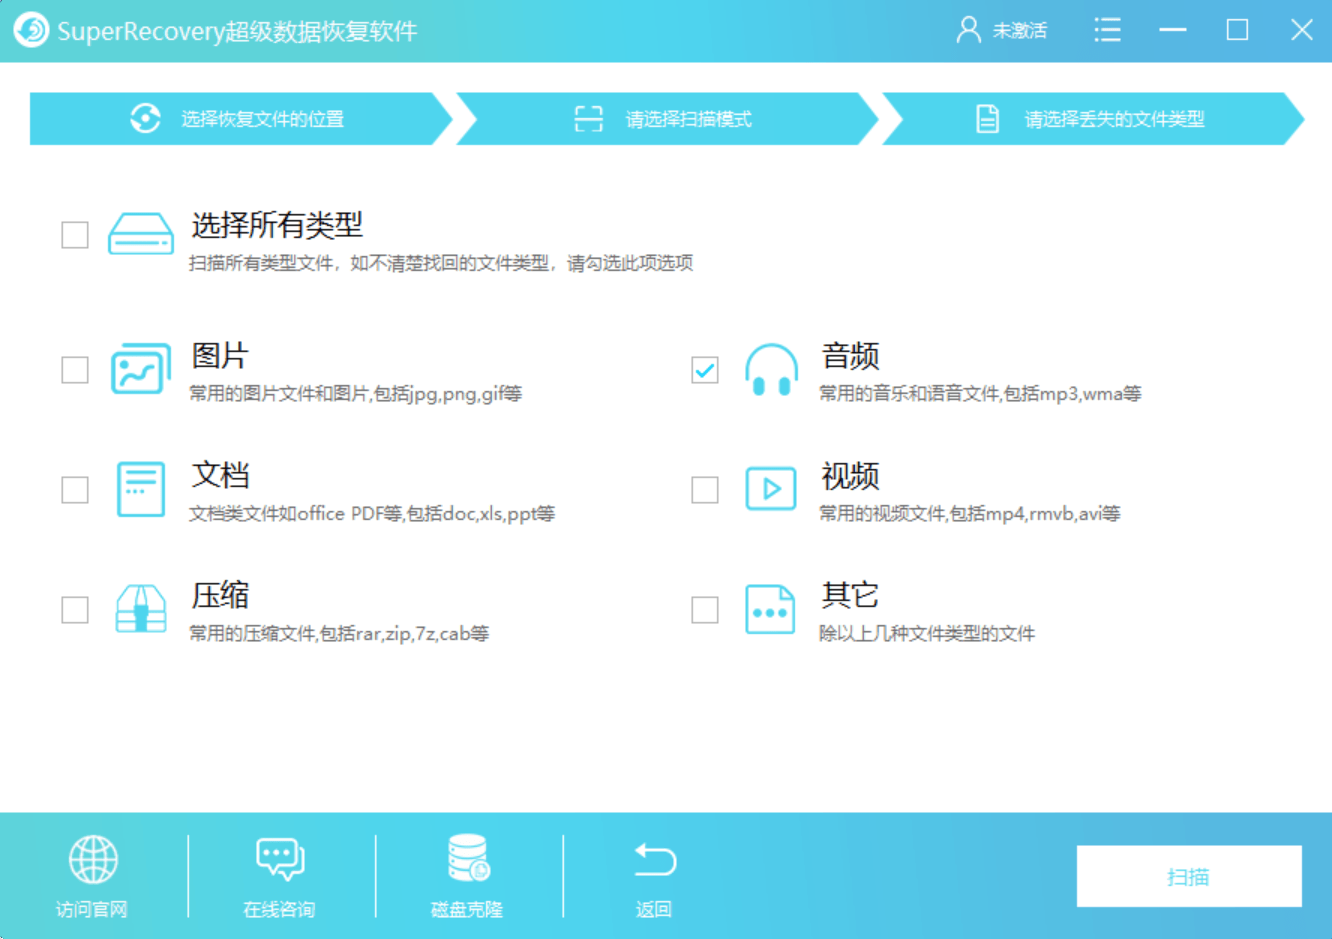Switch to the scan mode selection step
Image resolution: width=1332 pixels, height=939 pixels.
pyautogui.click(x=665, y=119)
